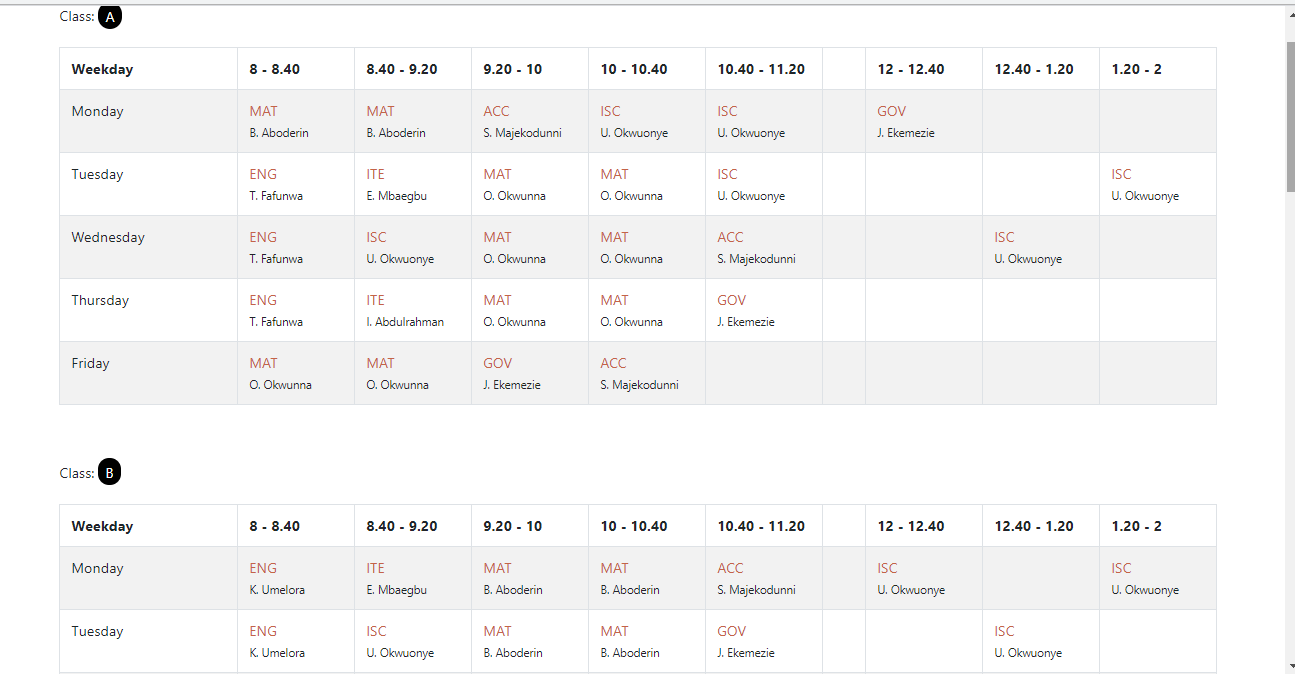Click Class B Monday 1.20 ISC entry
The height and width of the screenshot is (674, 1295).
[x=1157, y=578]
